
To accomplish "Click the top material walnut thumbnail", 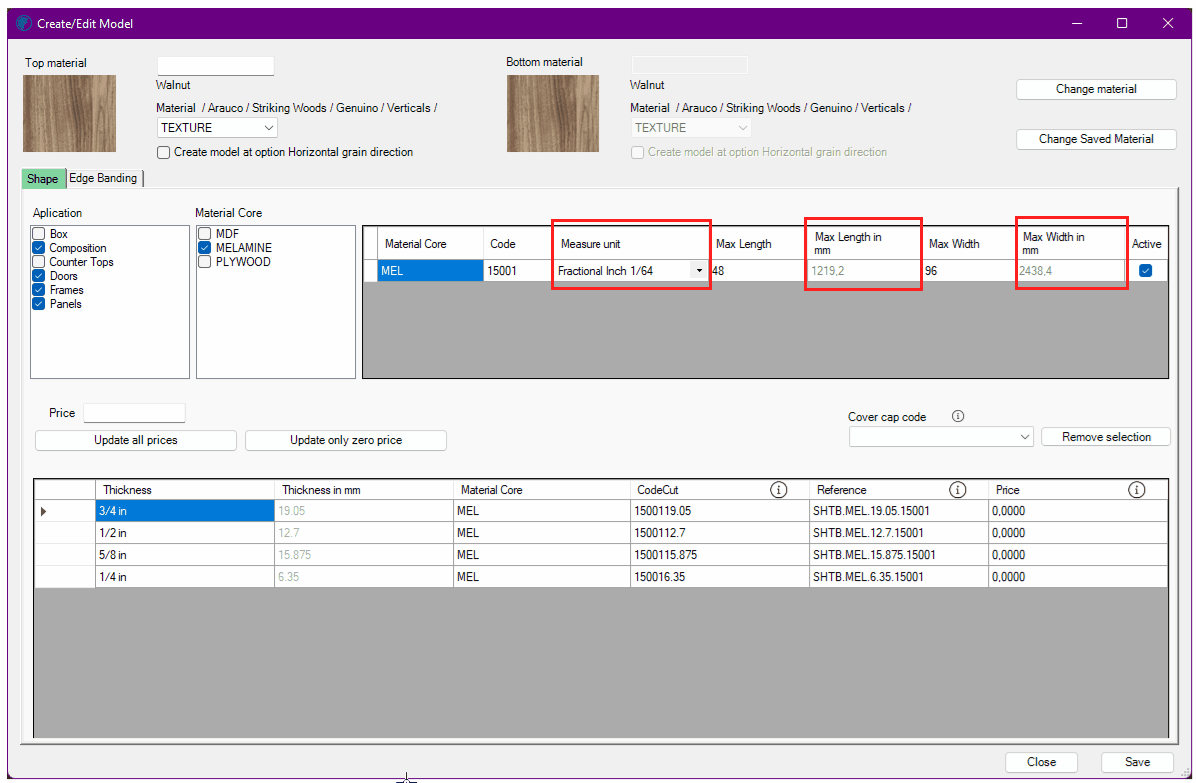I will click(x=69, y=113).
